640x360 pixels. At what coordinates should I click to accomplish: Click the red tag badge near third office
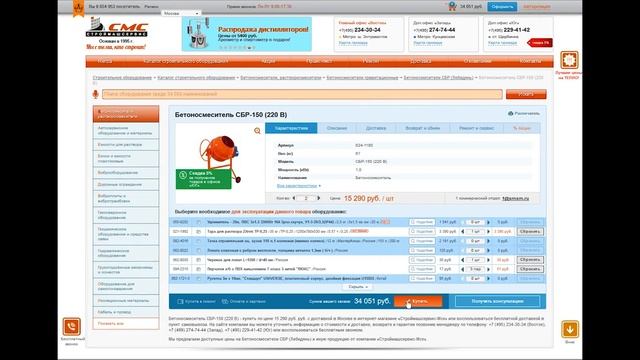click(x=540, y=43)
